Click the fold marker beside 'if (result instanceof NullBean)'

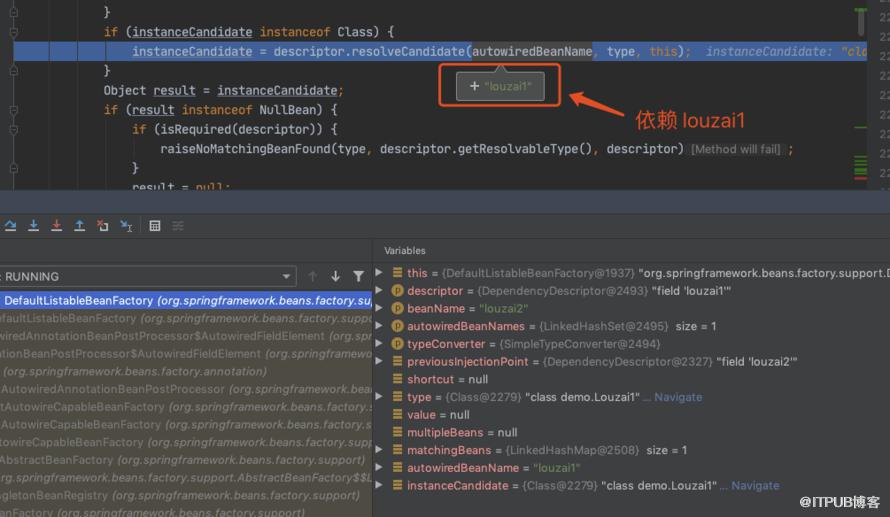coord(14,110)
